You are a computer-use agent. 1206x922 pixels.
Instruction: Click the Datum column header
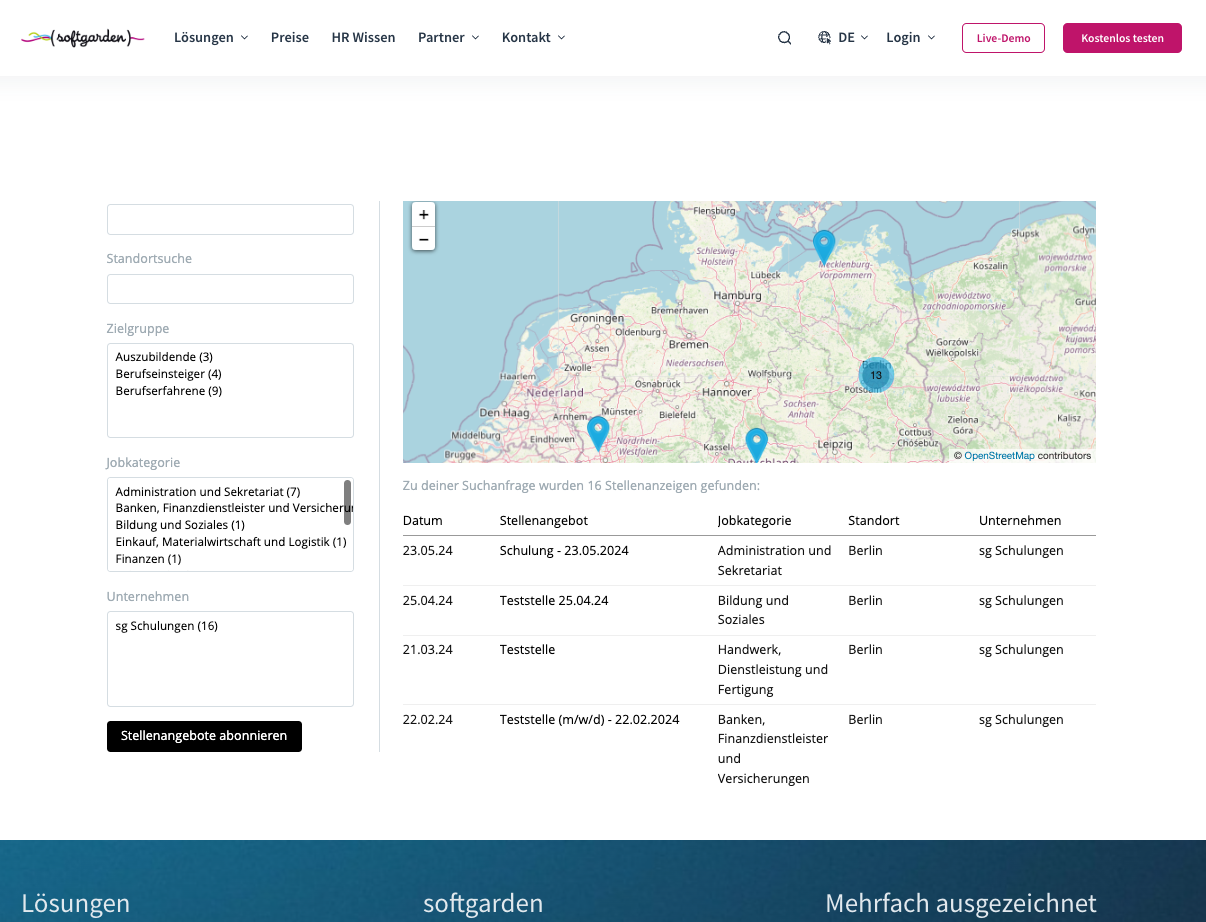coord(422,521)
